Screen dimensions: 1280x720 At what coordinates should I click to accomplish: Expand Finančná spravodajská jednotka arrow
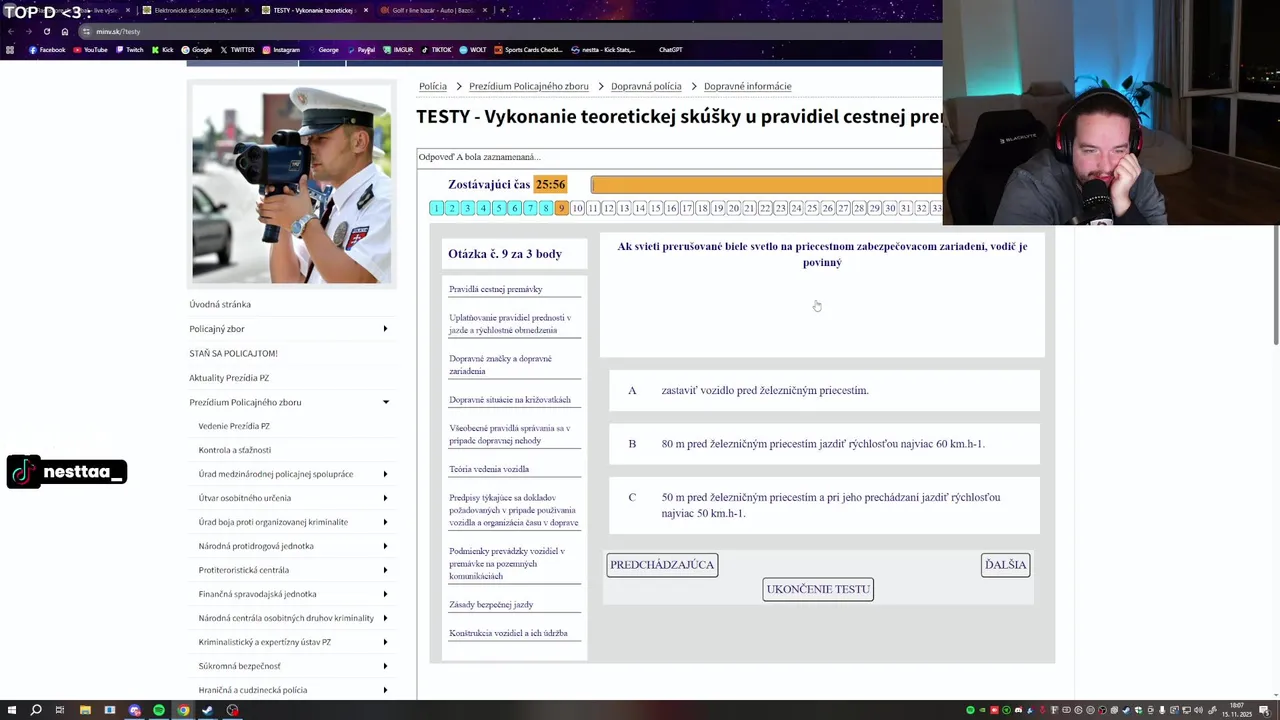click(x=385, y=594)
